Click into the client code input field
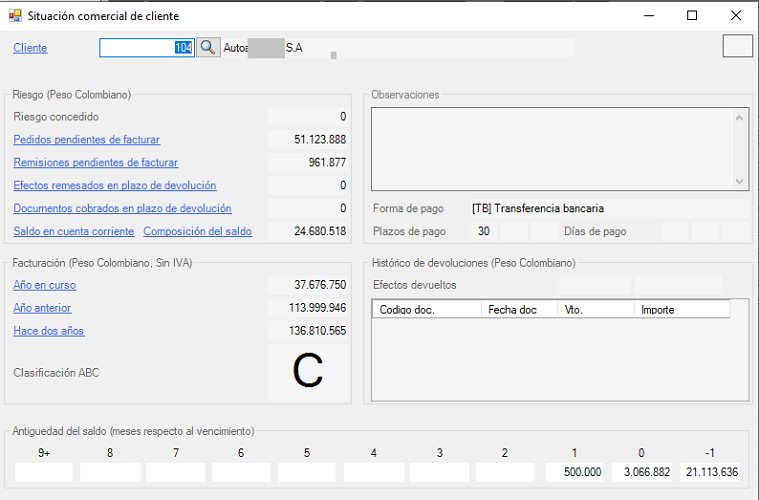This screenshot has width=759, height=500. click(145, 47)
